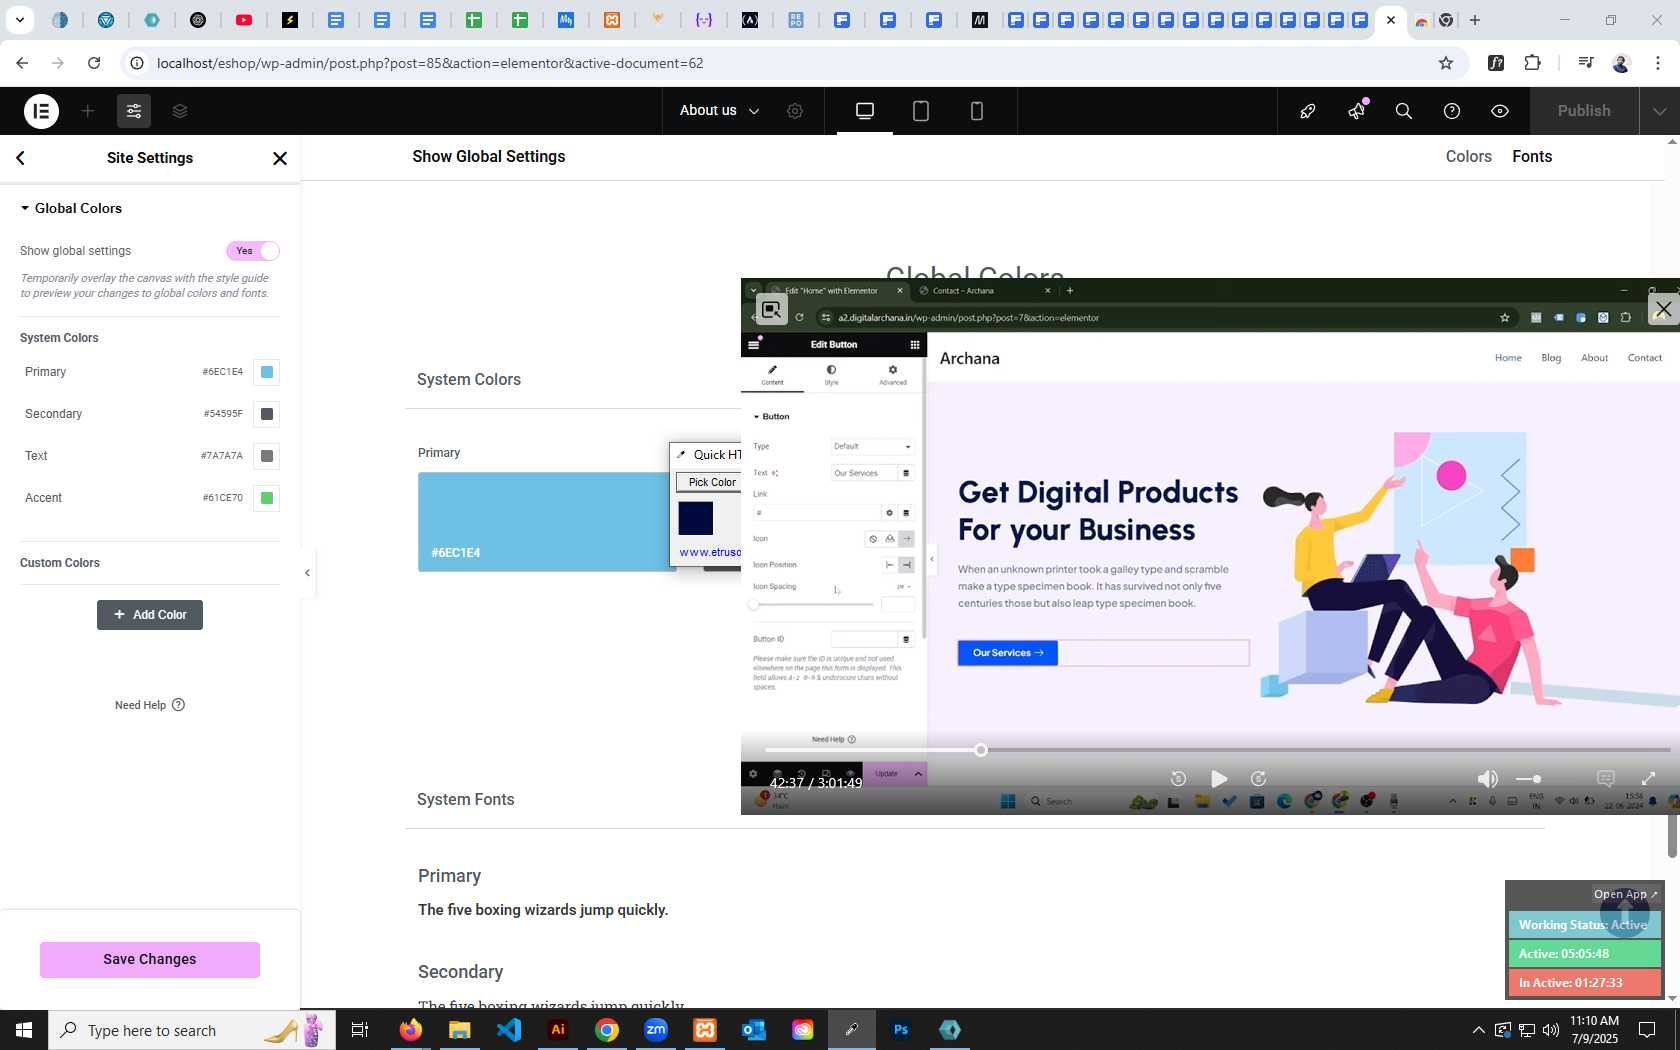Go back from Site Settings panel
Screen dimensions: 1680x1050
coord(20,158)
